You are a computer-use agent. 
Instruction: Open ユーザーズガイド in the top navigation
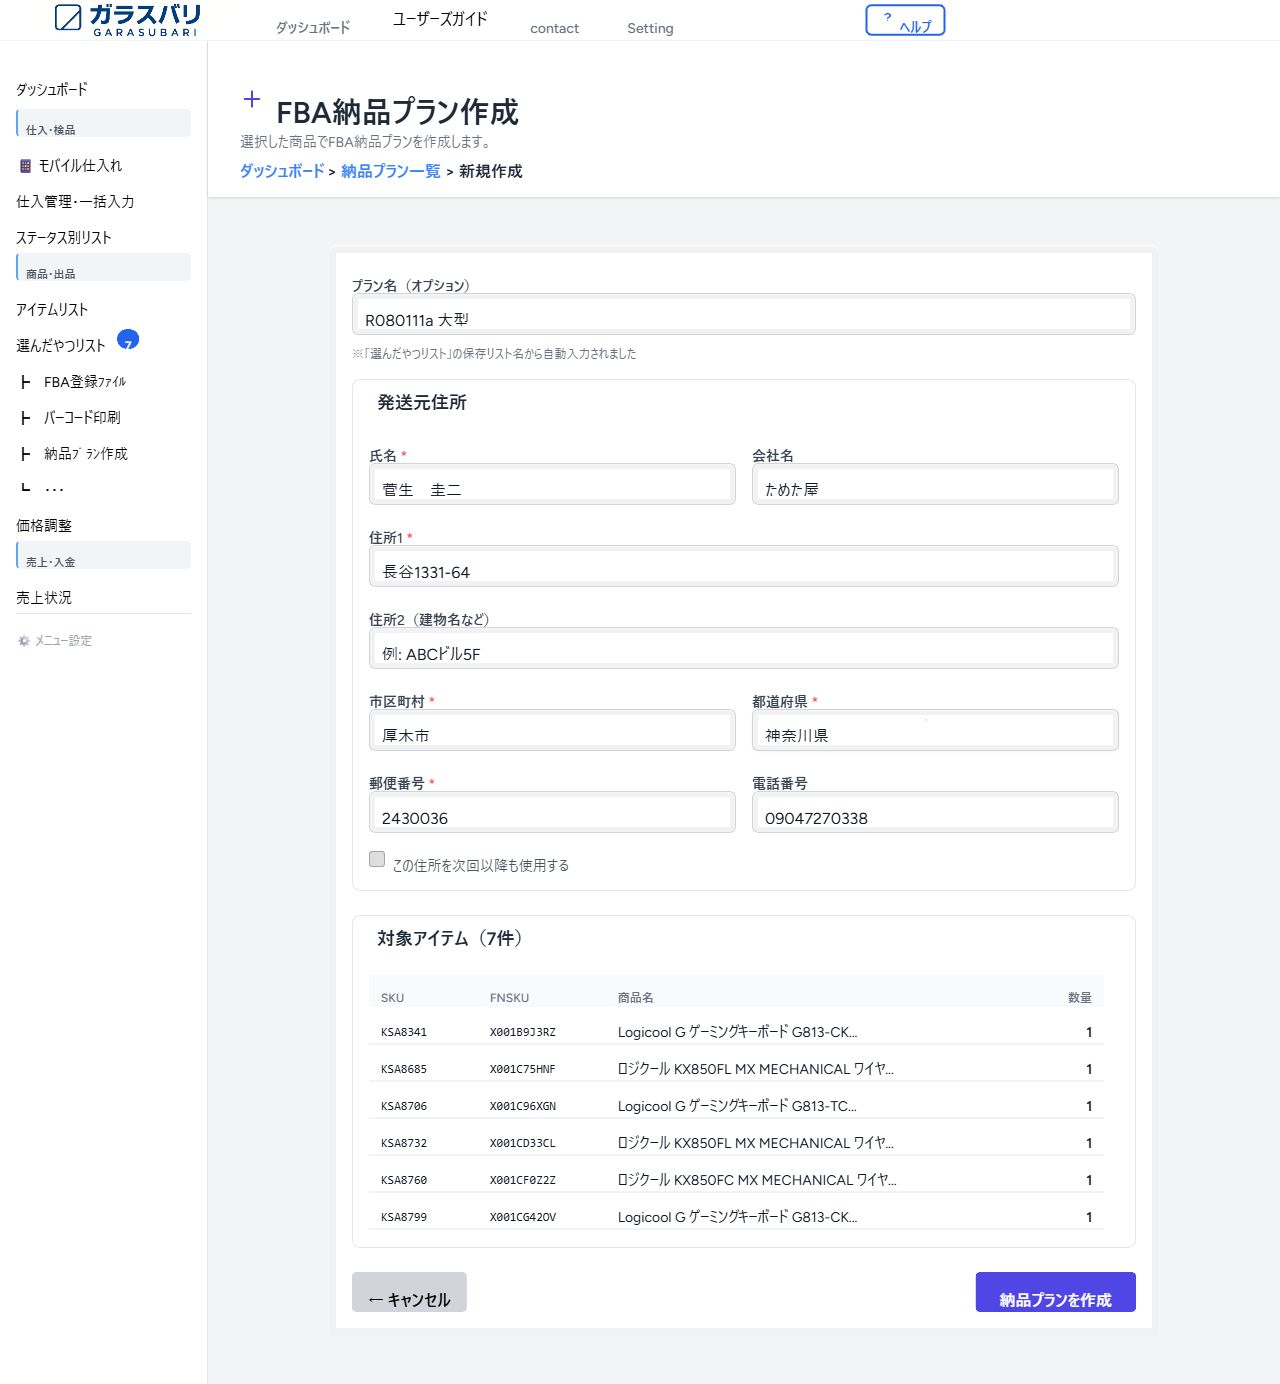(440, 19)
